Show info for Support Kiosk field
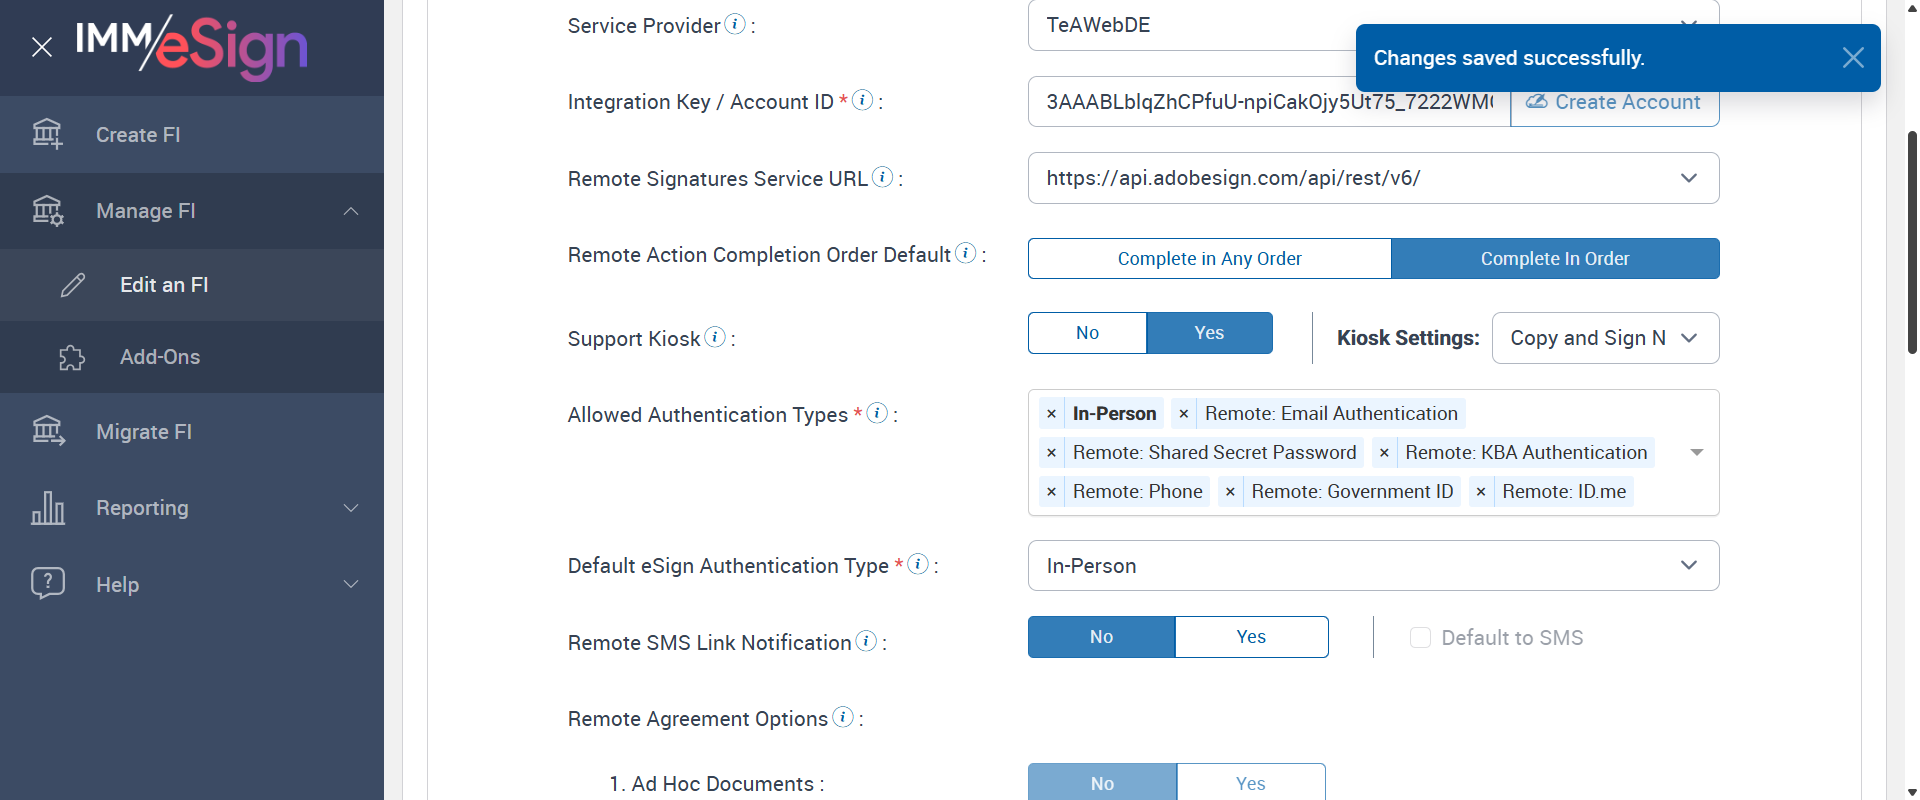1920x800 pixels. point(715,337)
